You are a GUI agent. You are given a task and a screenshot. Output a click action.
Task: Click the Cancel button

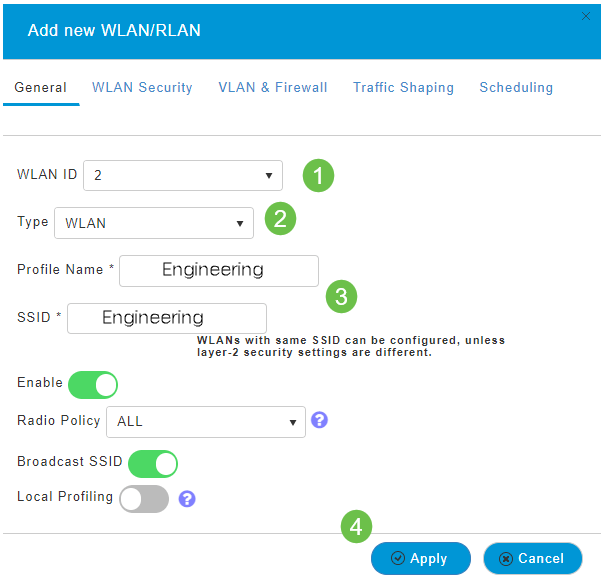pyautogui.click(x=532, y=559)
